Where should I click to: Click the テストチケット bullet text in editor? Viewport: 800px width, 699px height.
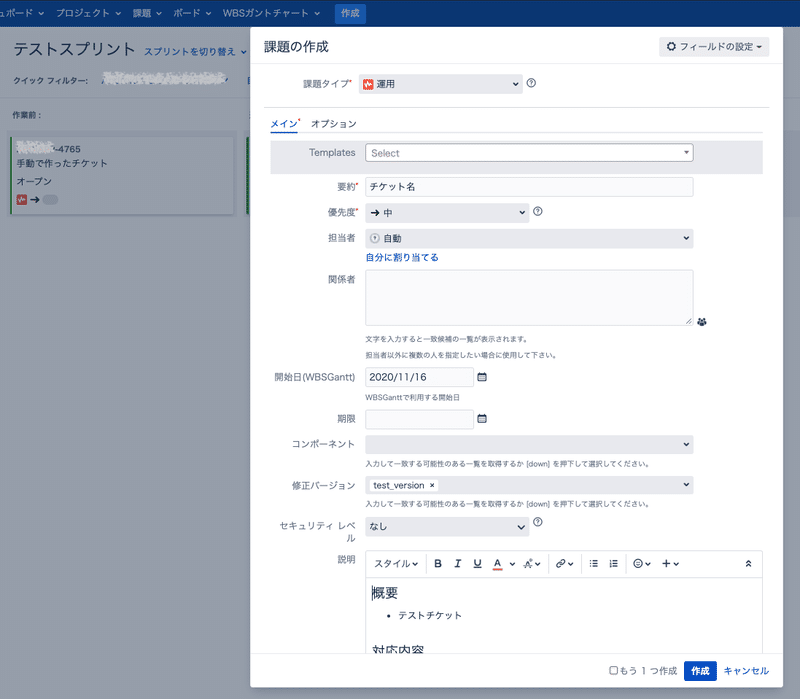[x=430, y=615]
